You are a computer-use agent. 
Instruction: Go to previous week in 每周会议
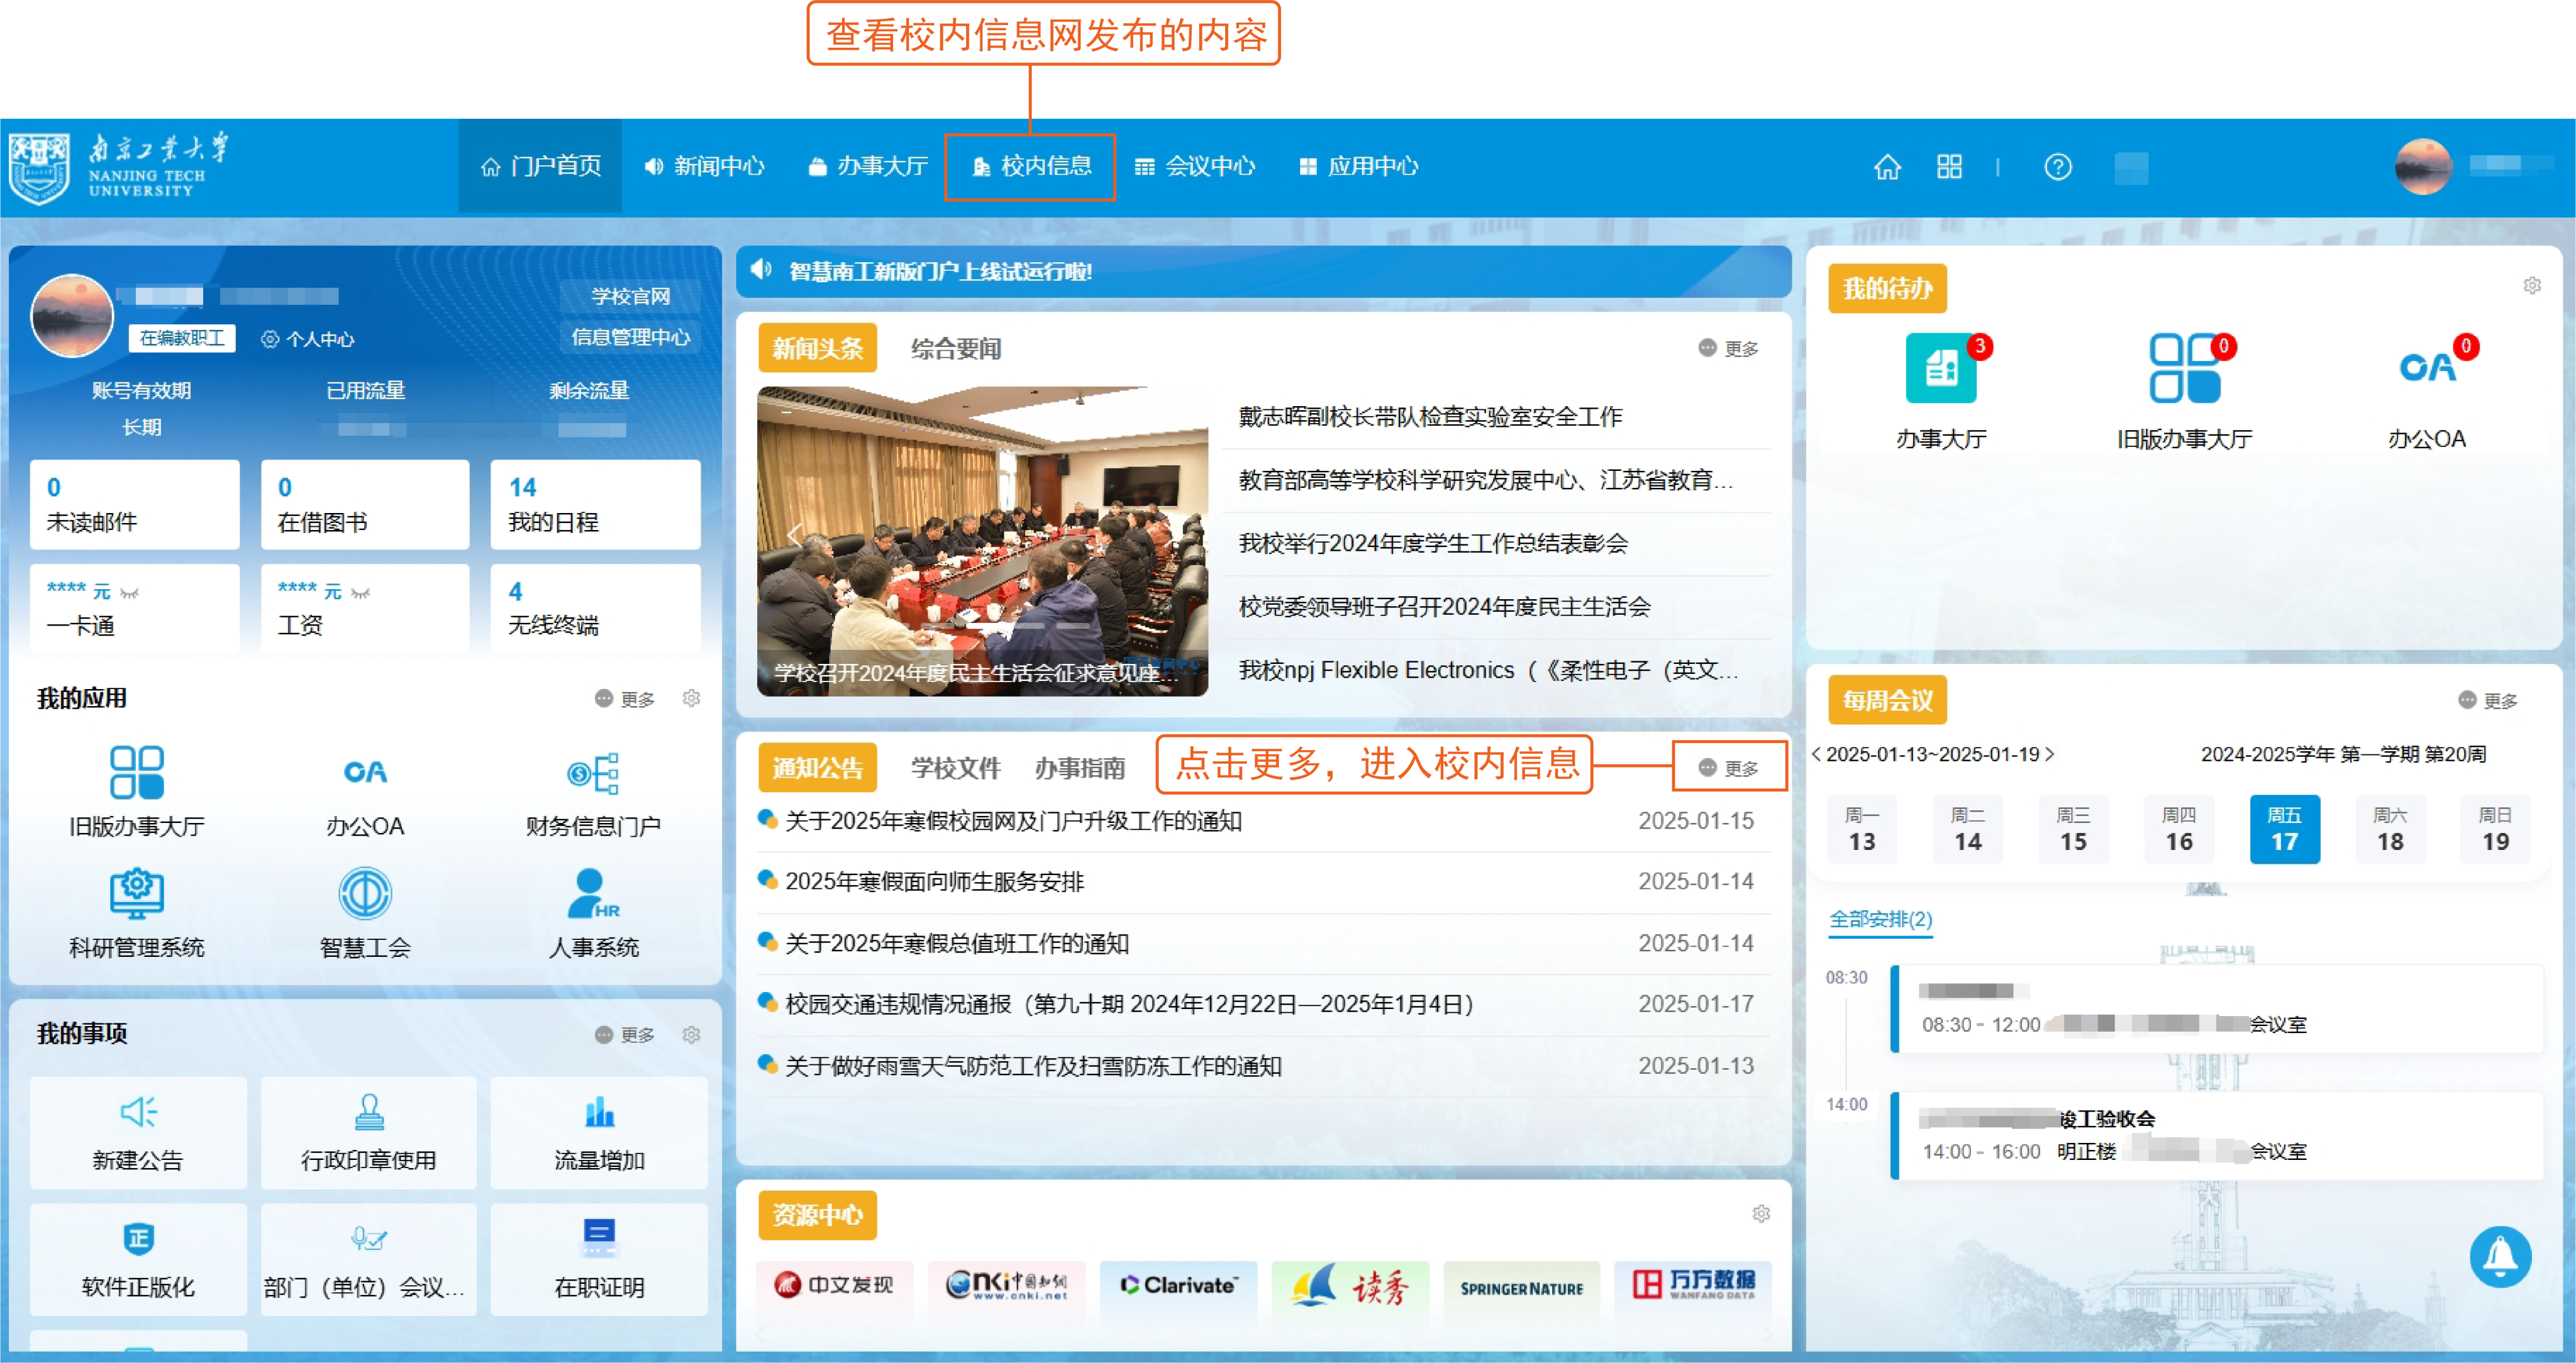(1816, 754)
